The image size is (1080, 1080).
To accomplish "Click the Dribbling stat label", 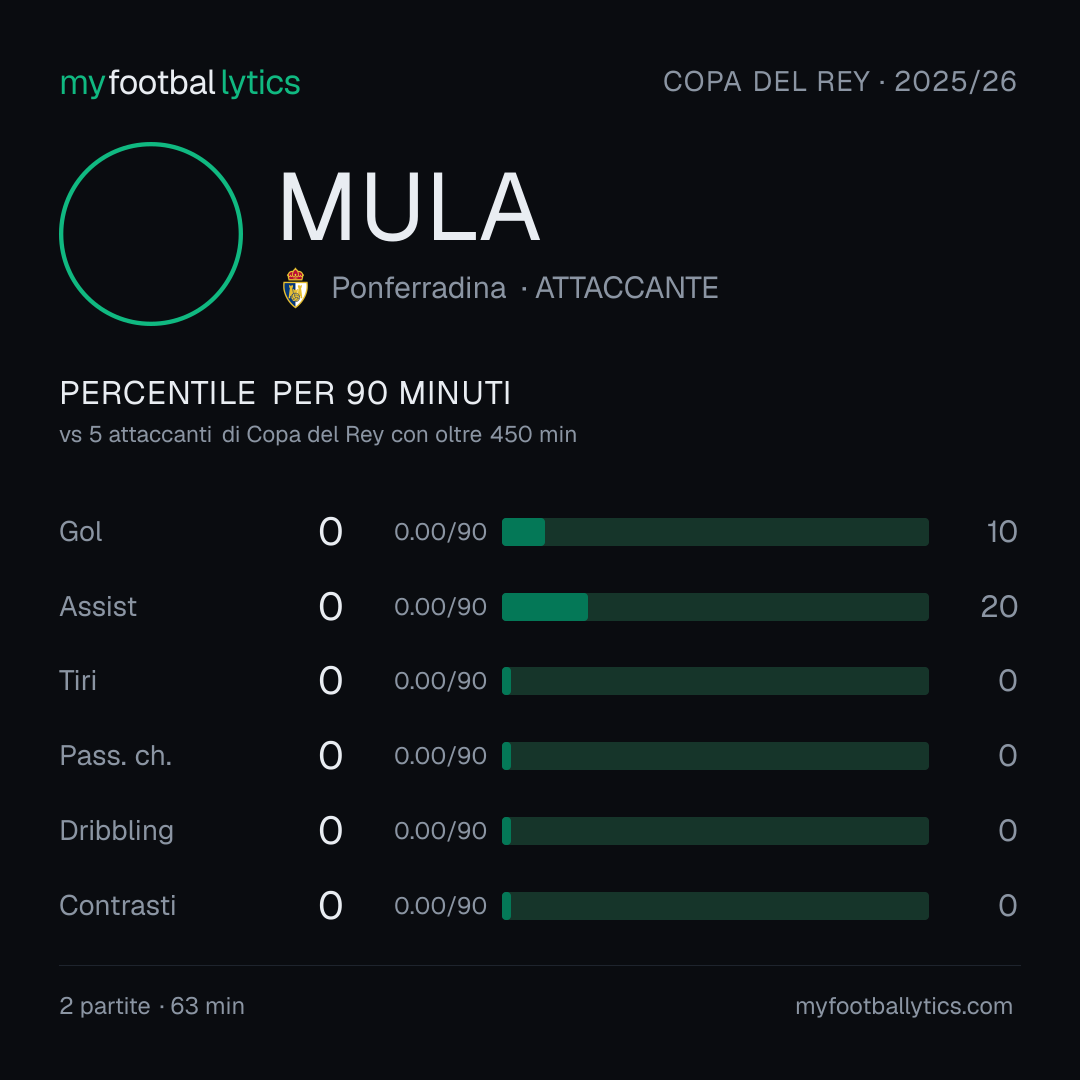I will 116,831.
